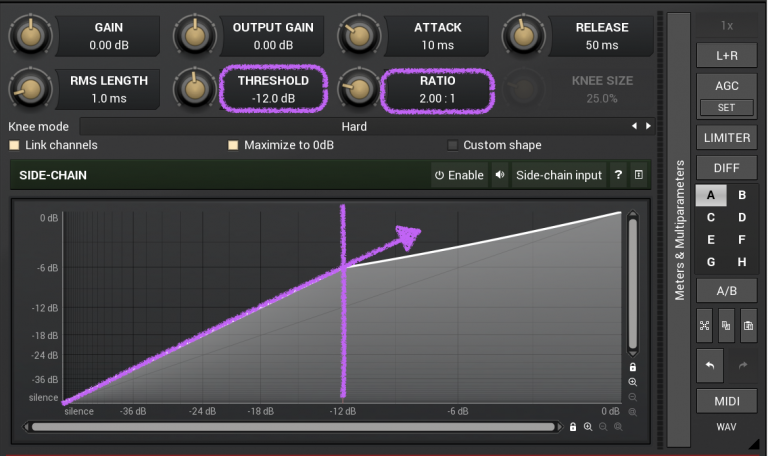Screen dimensions: 768x456
Task: Click the side-chain listen speaker icon
Action: pos(500,175)
